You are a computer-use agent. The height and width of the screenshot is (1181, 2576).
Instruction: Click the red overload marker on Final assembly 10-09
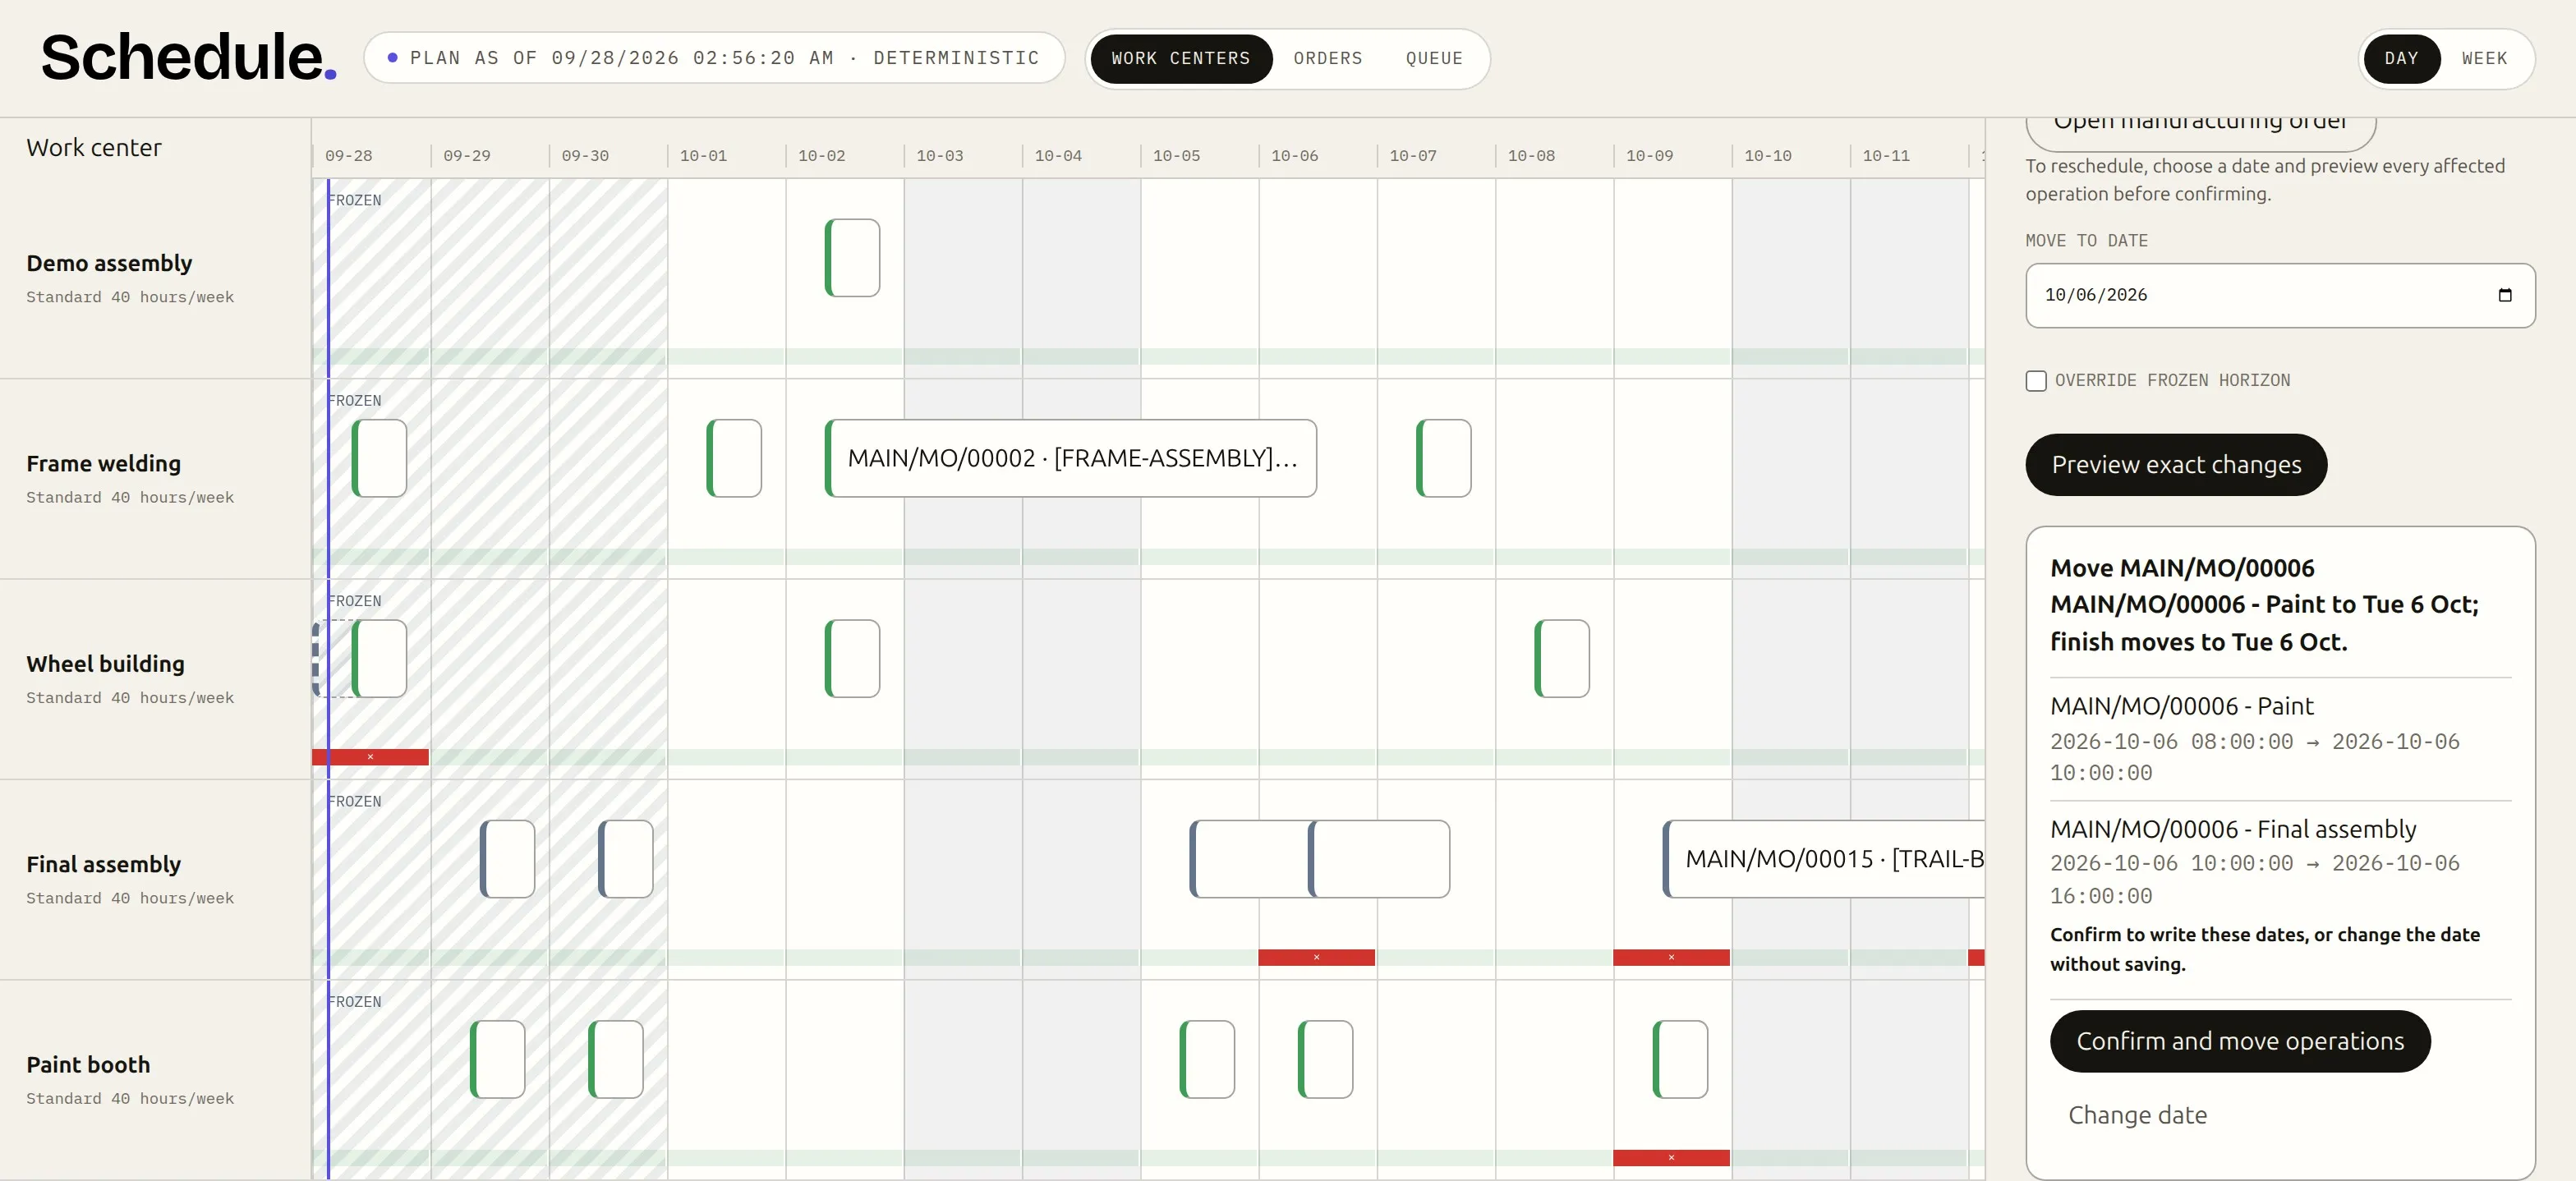1671,958
